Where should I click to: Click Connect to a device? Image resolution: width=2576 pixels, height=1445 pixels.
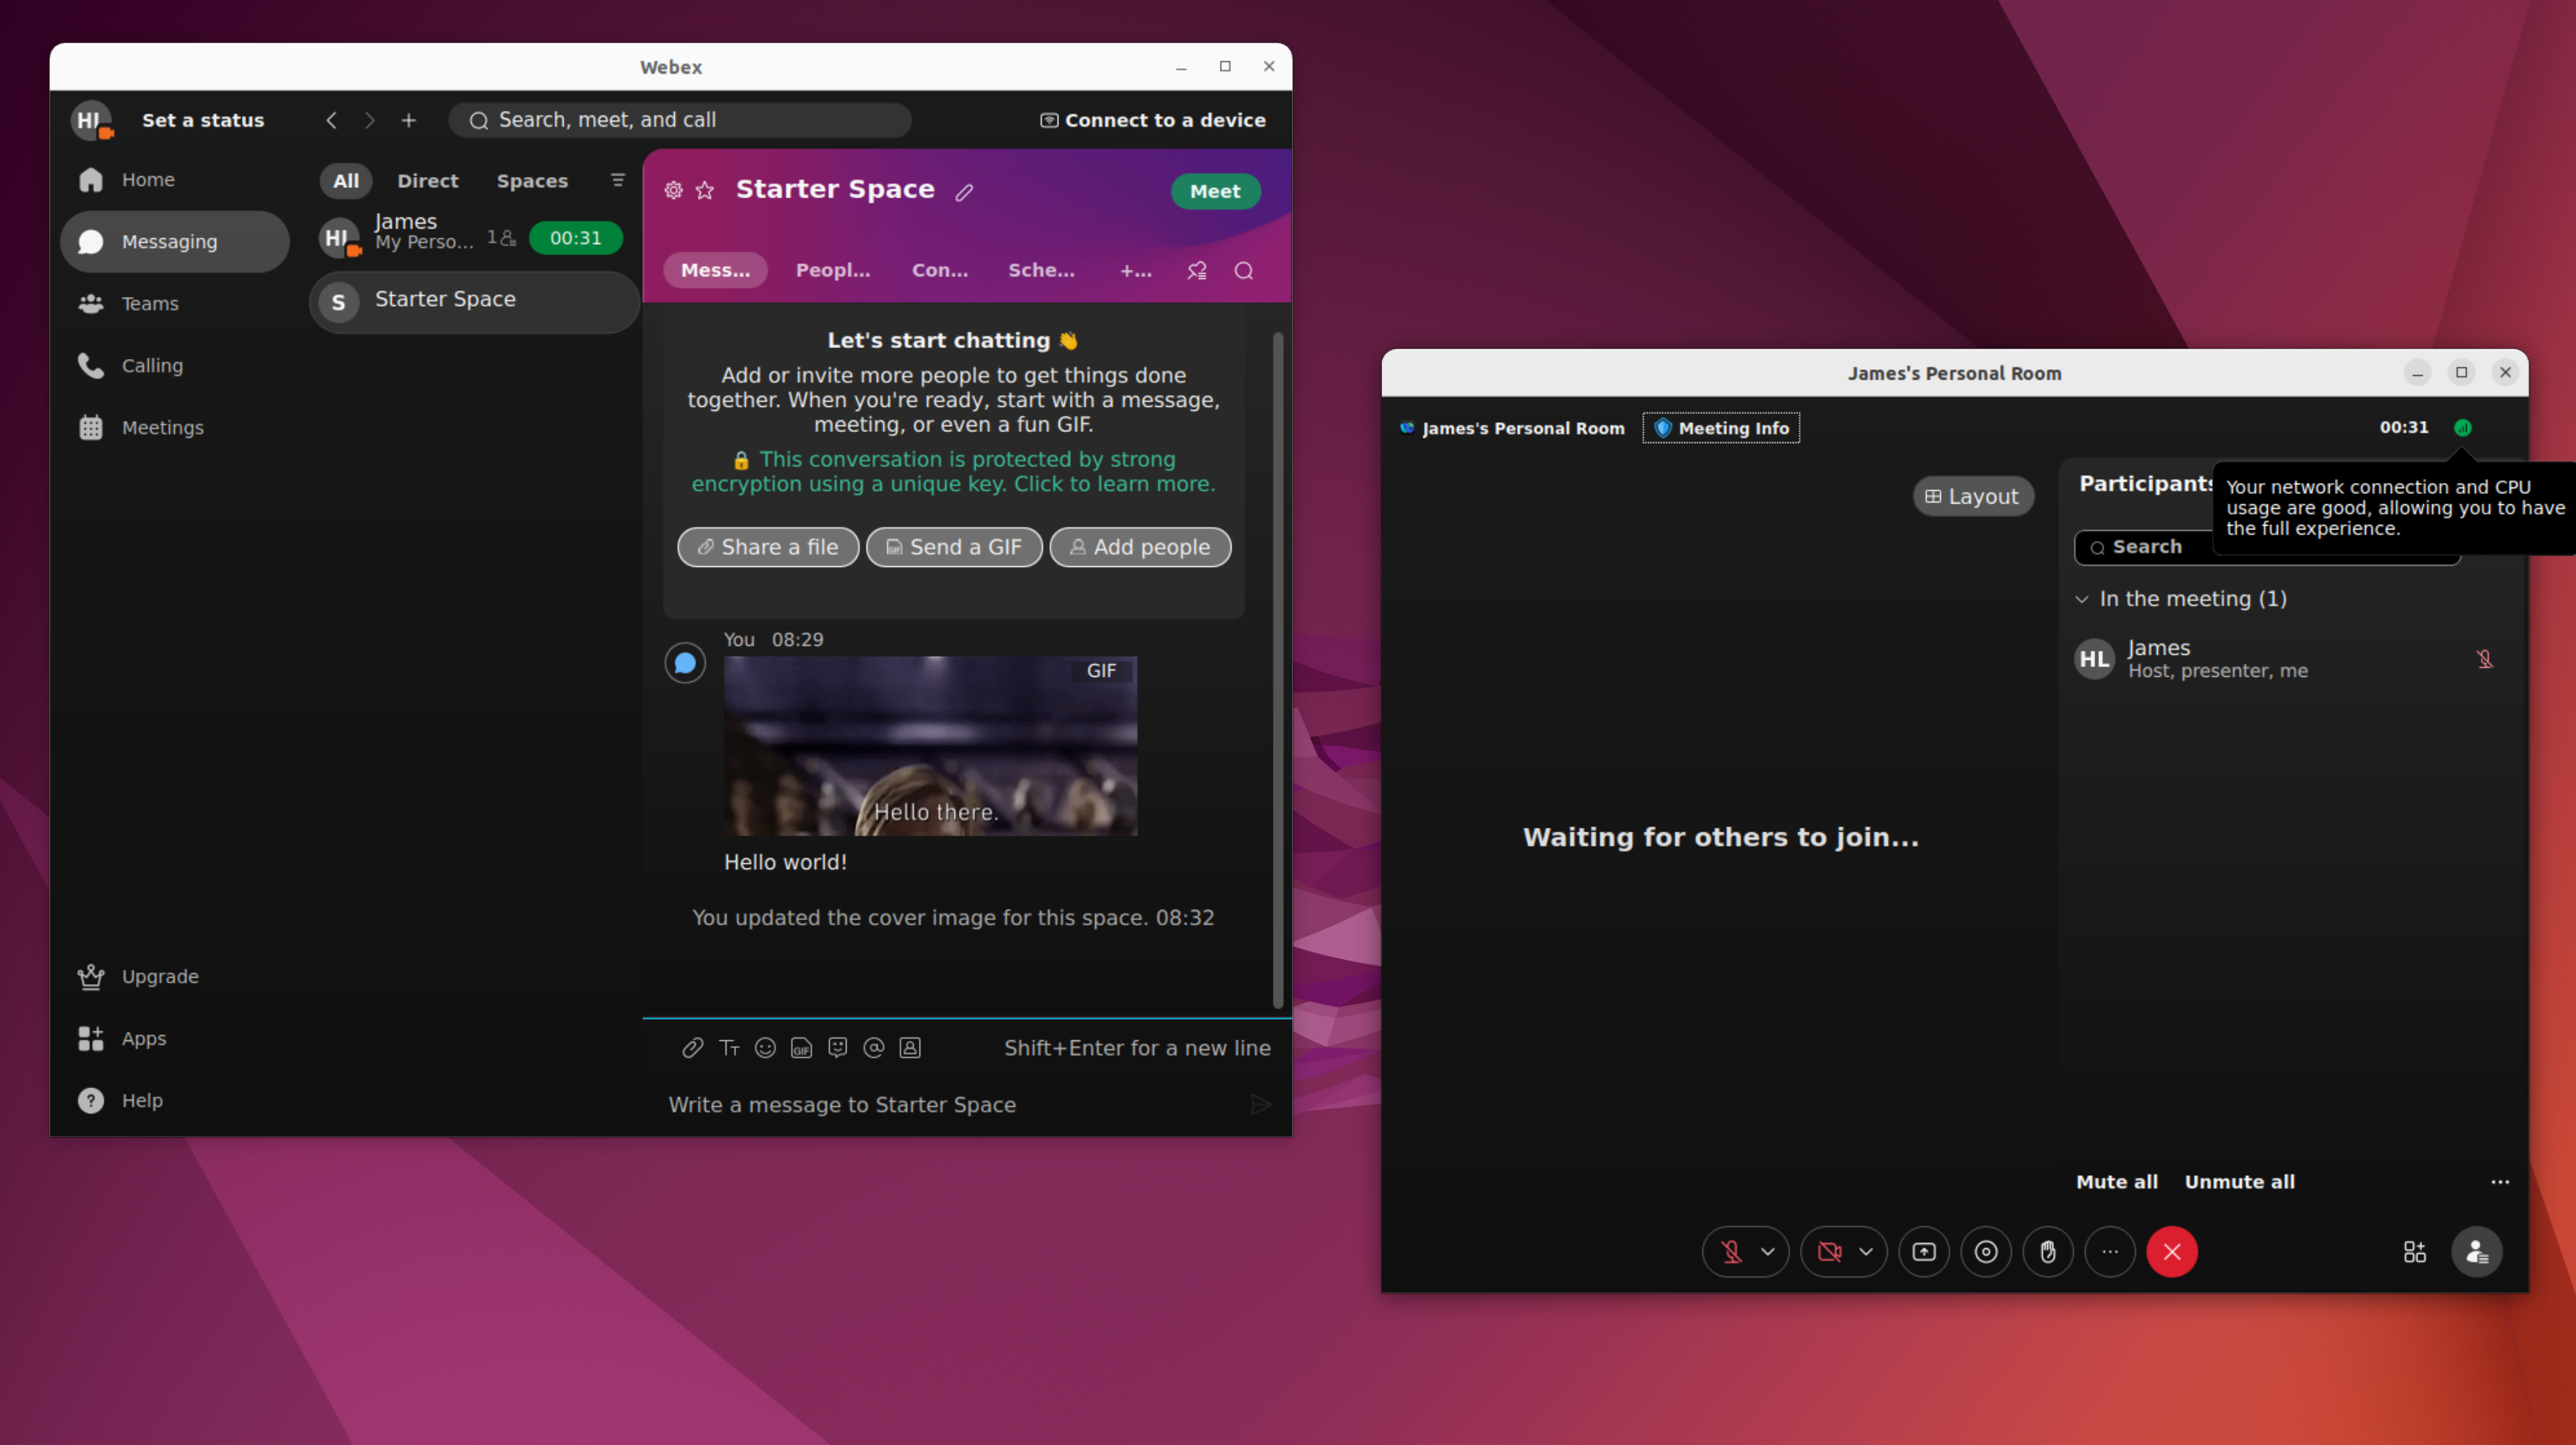tap(1153, 120)
